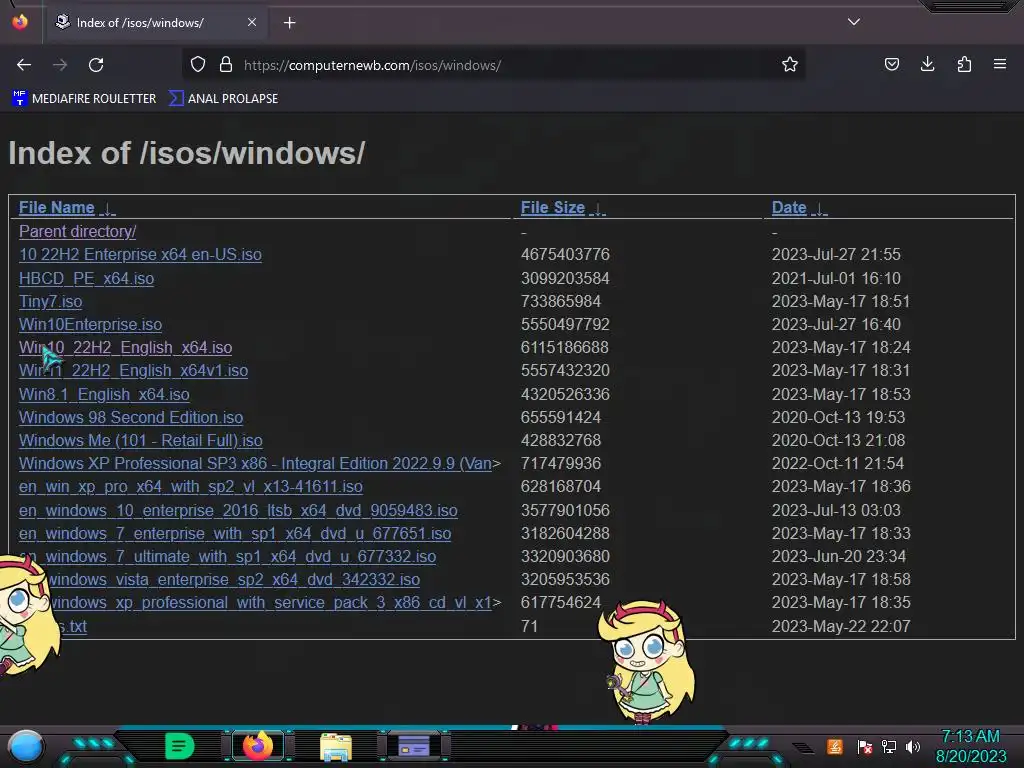Open the tracking protection shield icon
The width and height of the screenshot is (1024, 768).
point(198,65)
